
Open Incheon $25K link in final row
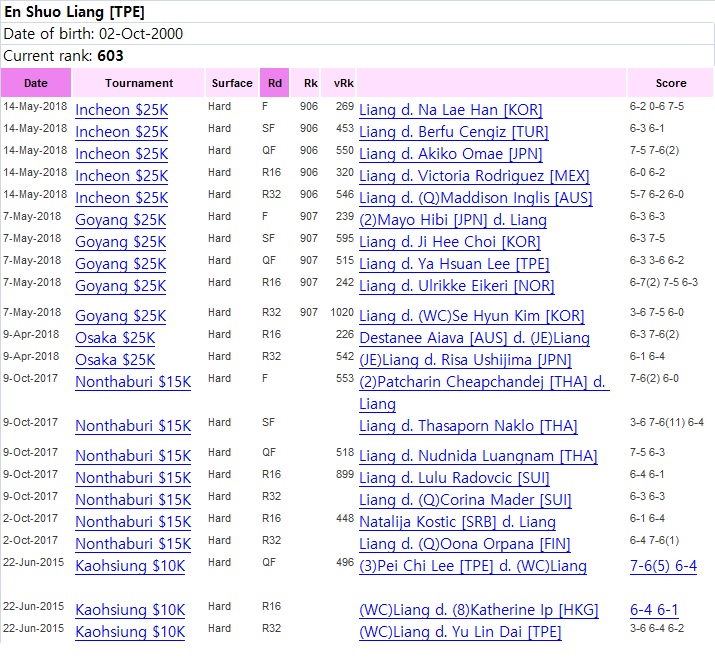(x=122, y=110)
